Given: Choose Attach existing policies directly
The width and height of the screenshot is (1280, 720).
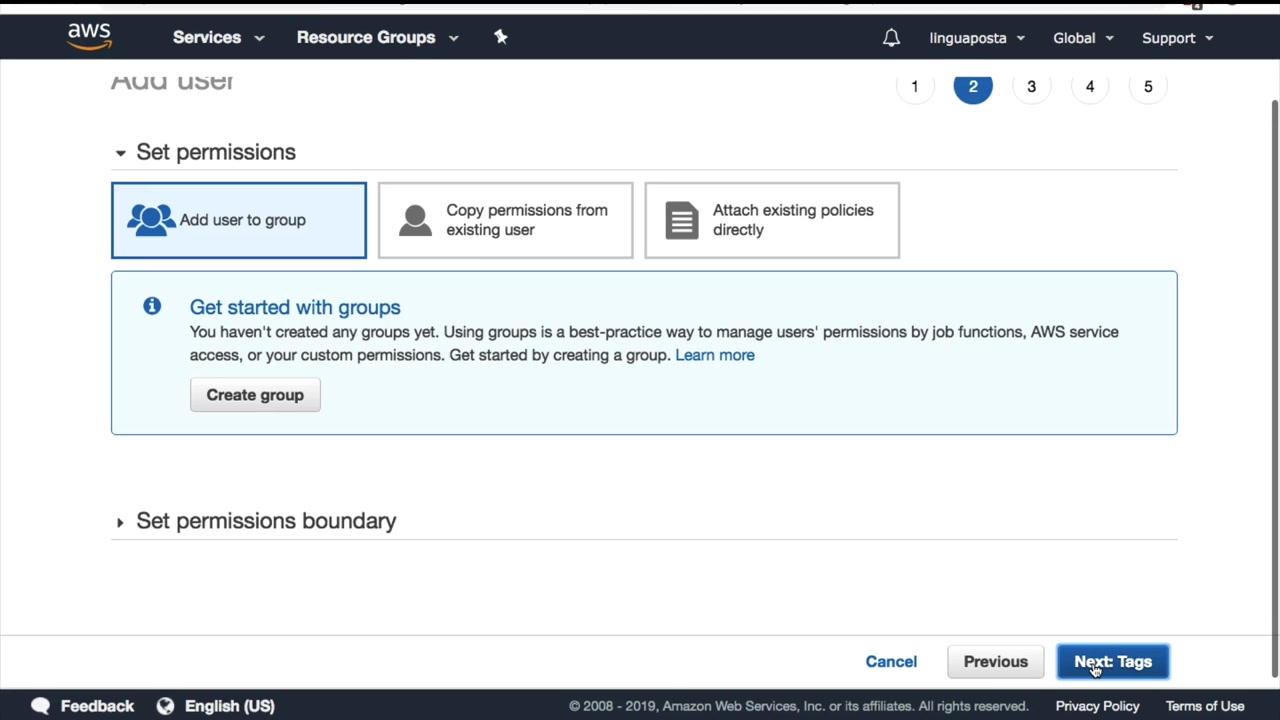Looking at the screenshot, I should (772, 220).
